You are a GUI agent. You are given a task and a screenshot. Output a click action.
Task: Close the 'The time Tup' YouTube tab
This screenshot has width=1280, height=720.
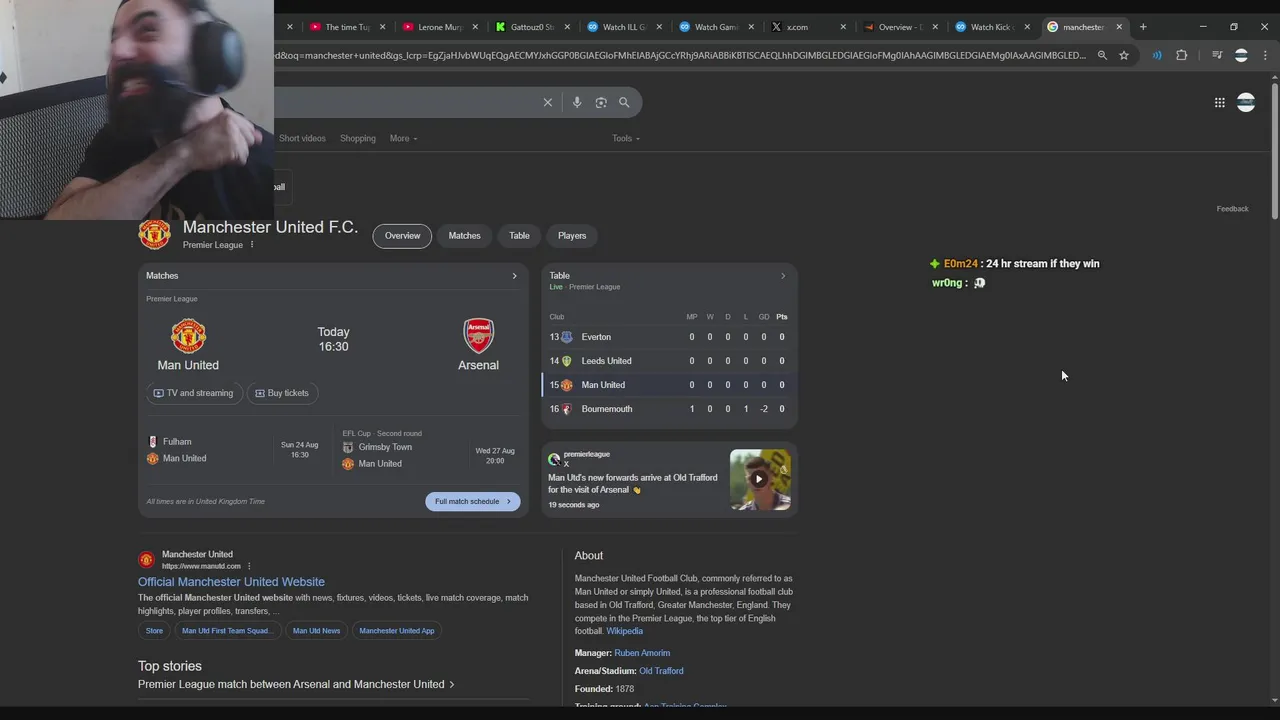383,27
